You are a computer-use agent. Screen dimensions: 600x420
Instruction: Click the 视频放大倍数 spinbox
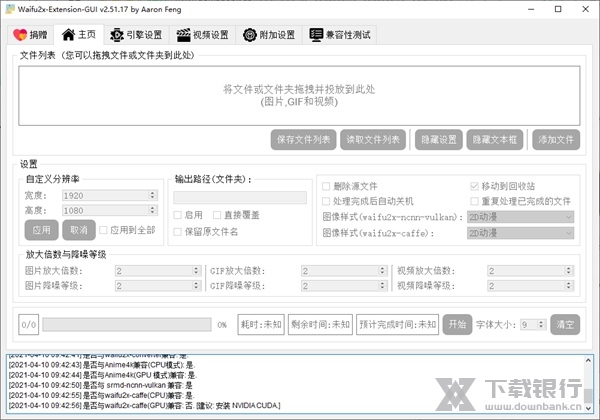[x=531, y=271]
